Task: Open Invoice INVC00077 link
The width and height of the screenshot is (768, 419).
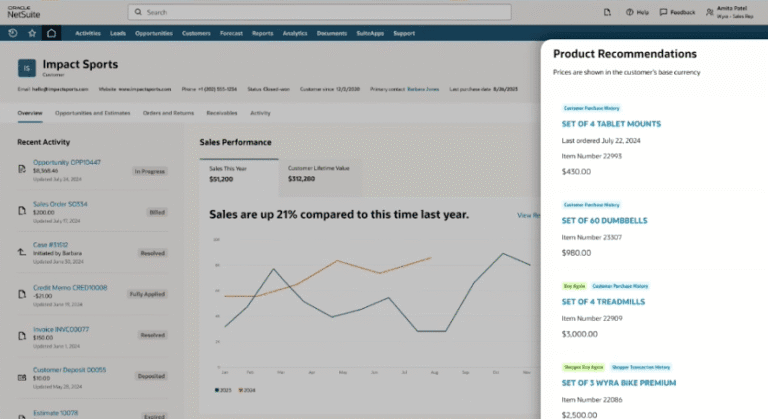Action: coord(61,329)
